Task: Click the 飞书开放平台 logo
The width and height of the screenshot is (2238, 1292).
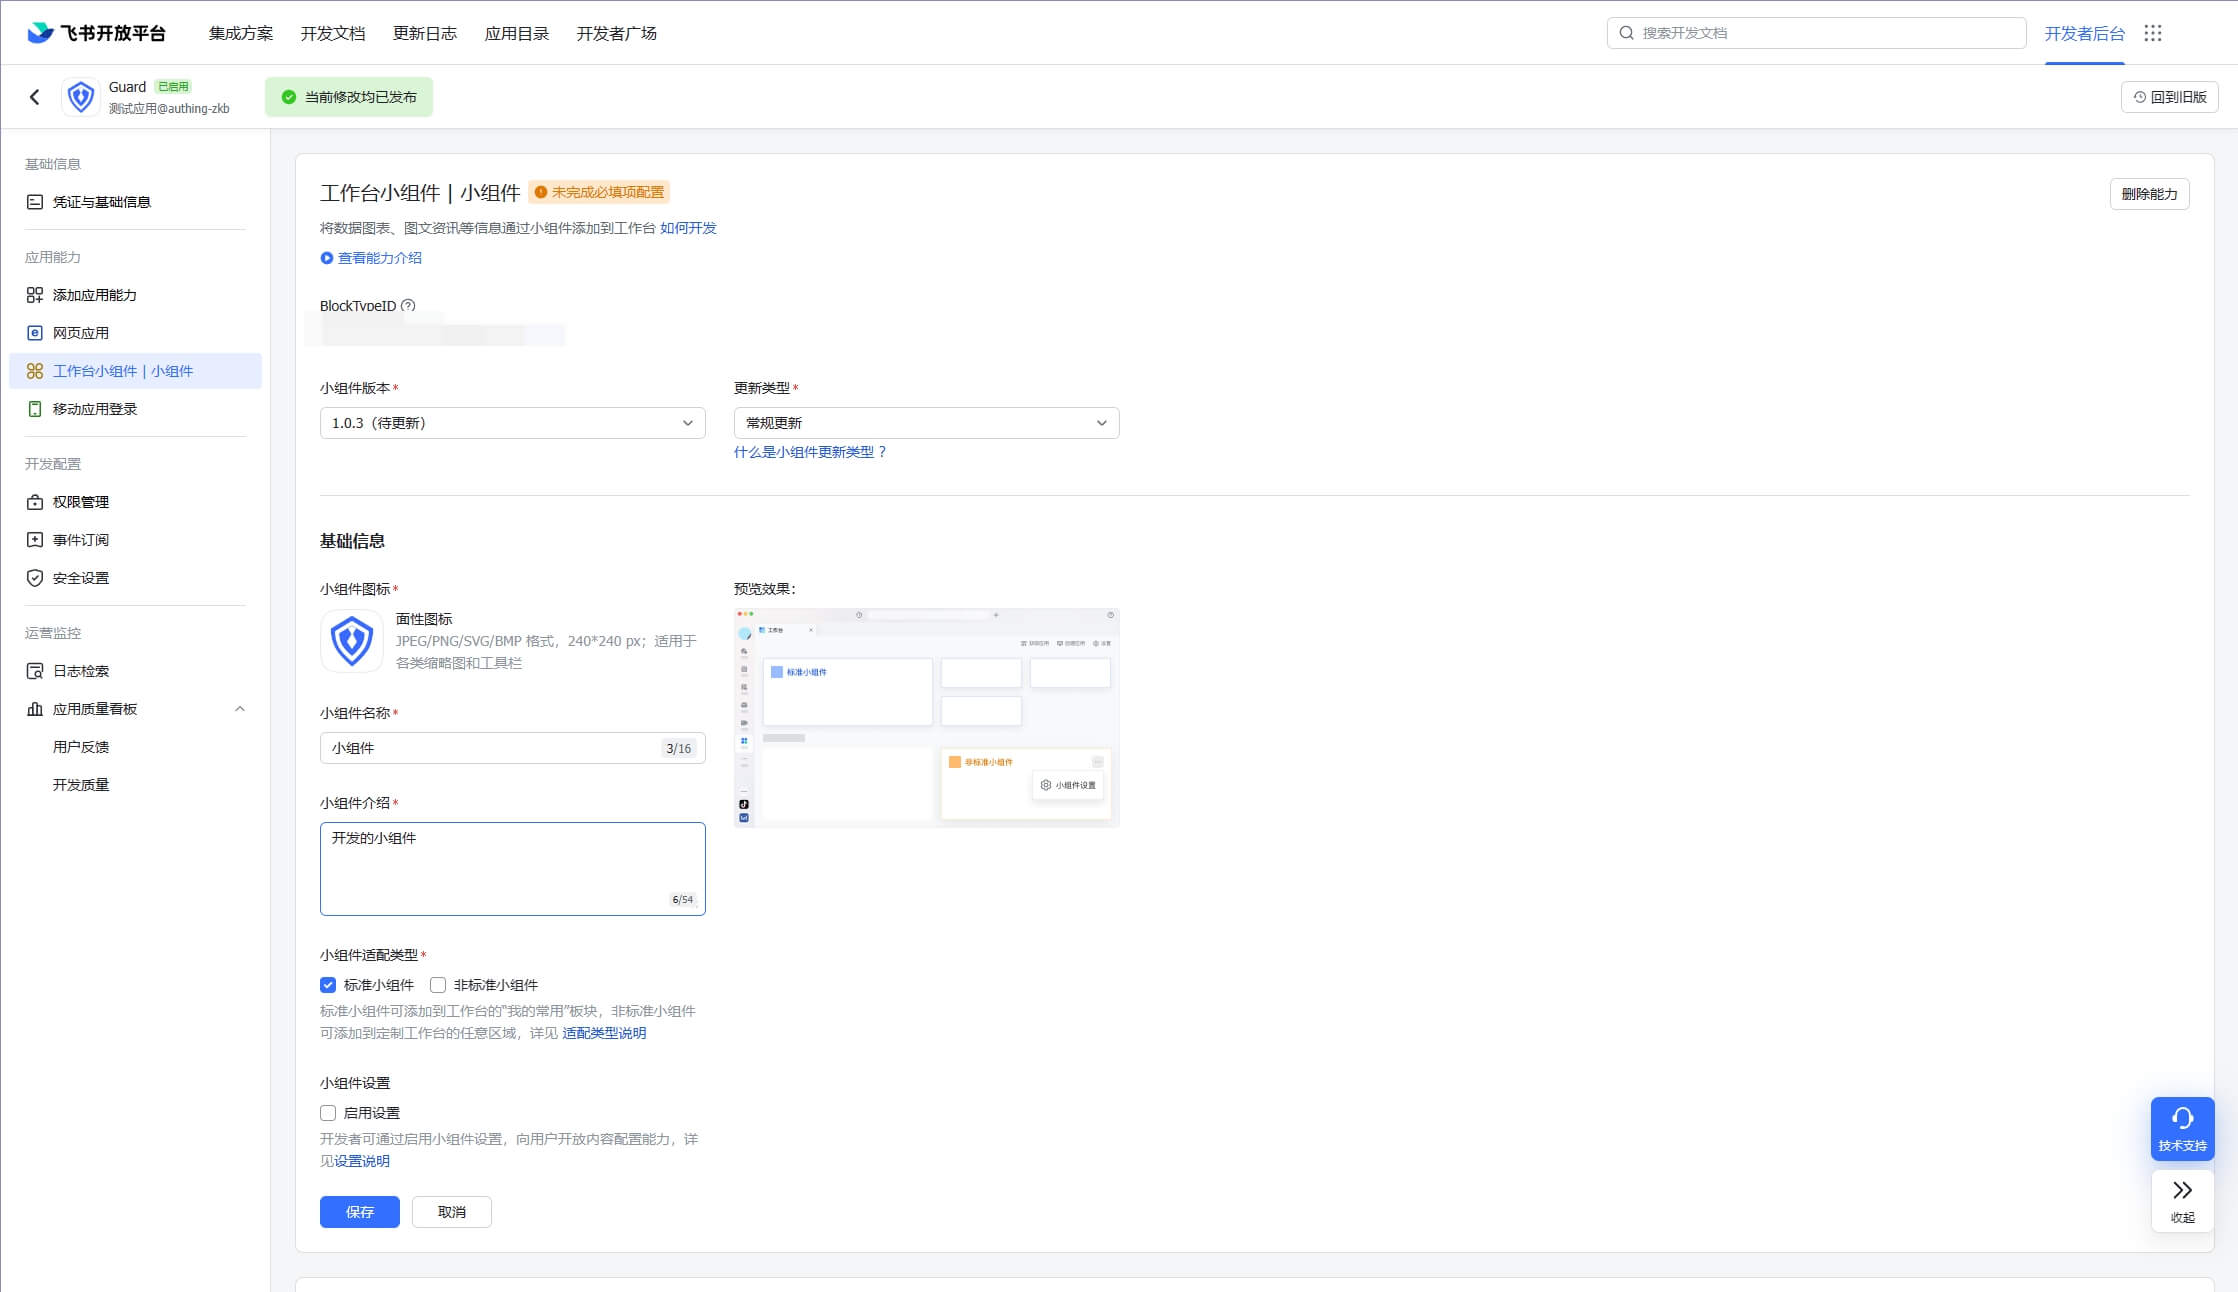Action: 97,33
